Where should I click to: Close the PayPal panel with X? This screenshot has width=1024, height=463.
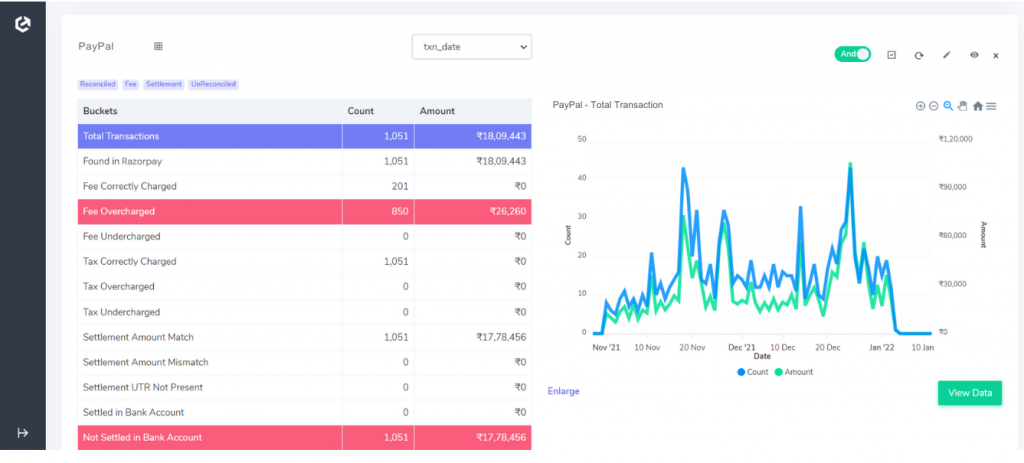996,56
